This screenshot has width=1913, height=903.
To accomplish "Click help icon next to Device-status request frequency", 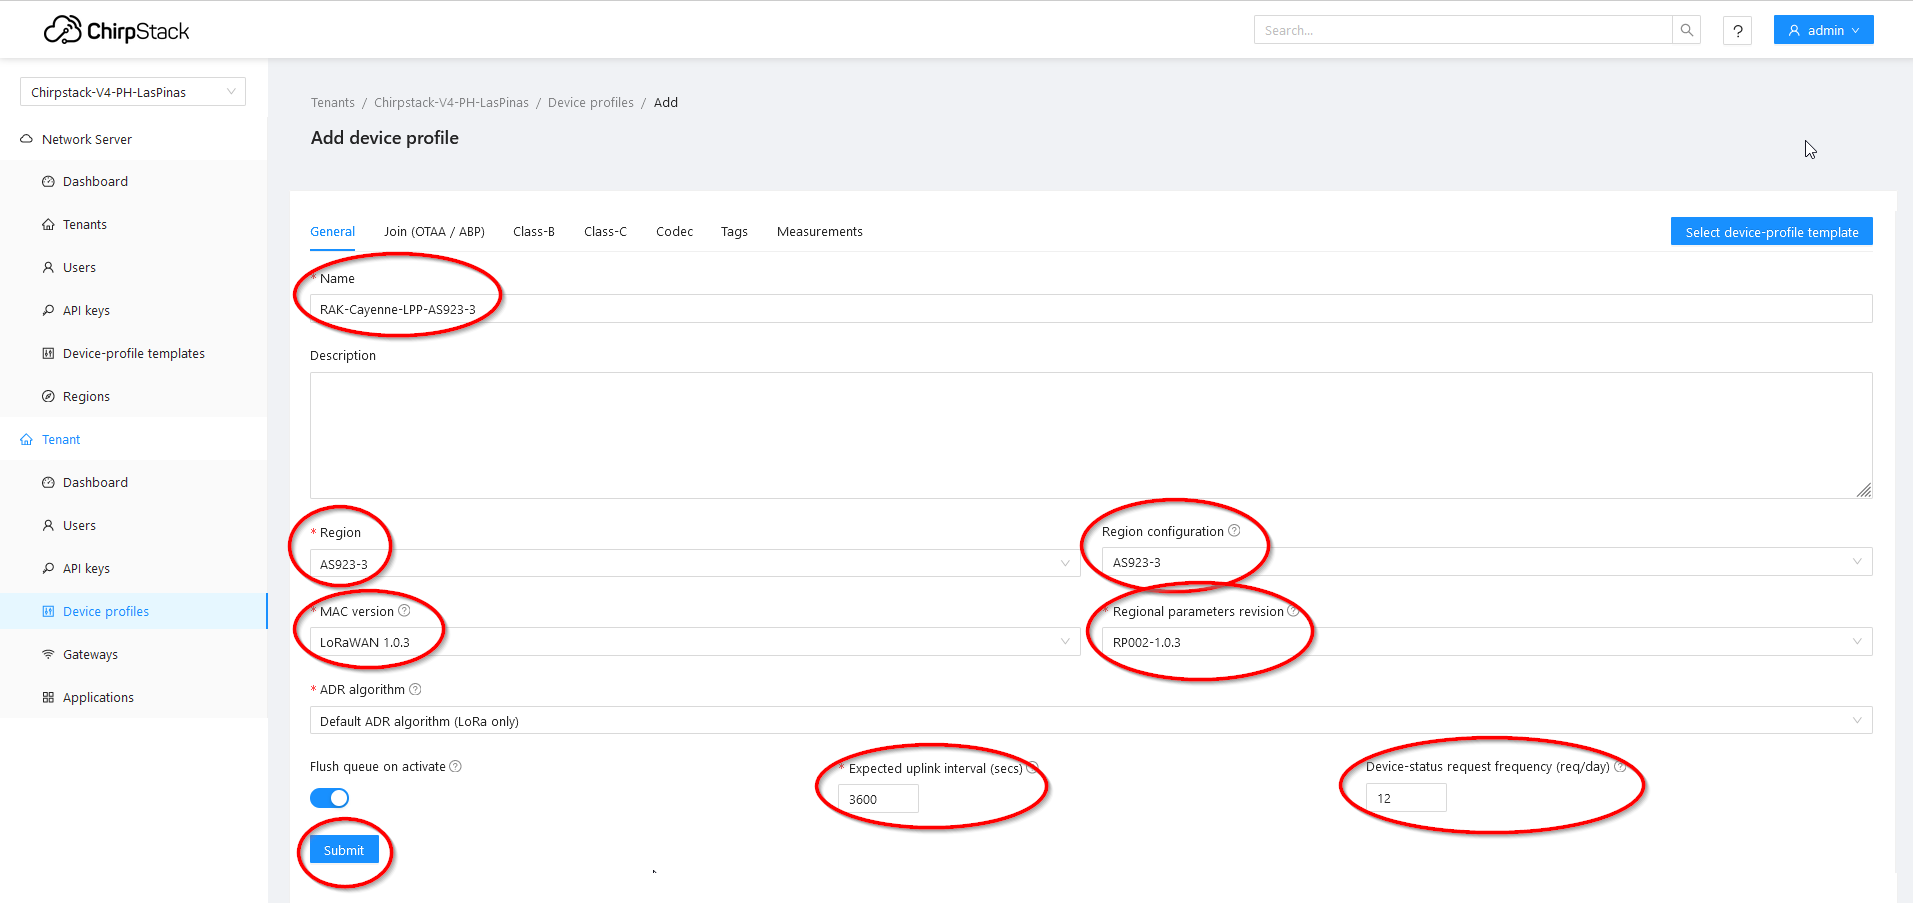I will click(1620, 766).
